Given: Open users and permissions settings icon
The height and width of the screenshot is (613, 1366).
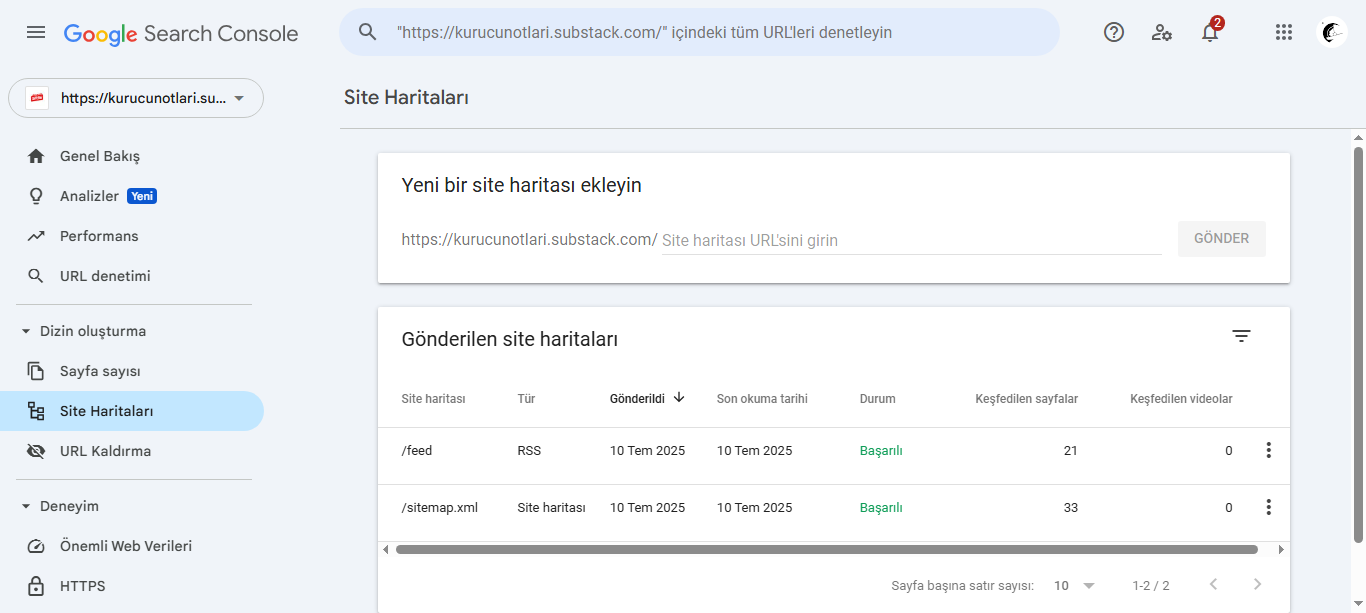Looking at the screenshot, I should pos(1162,32).
